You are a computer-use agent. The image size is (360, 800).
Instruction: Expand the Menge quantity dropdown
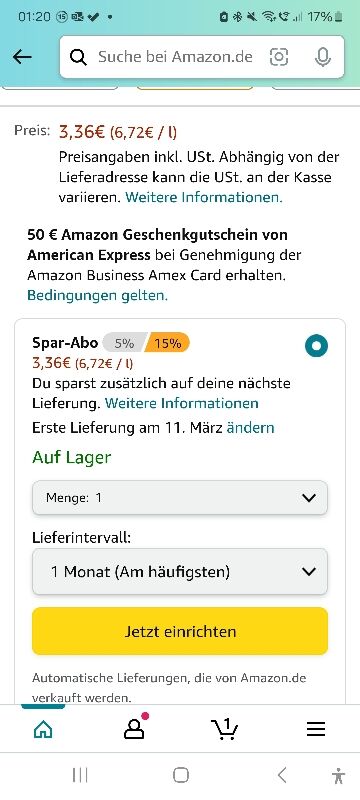coord(180,497)
